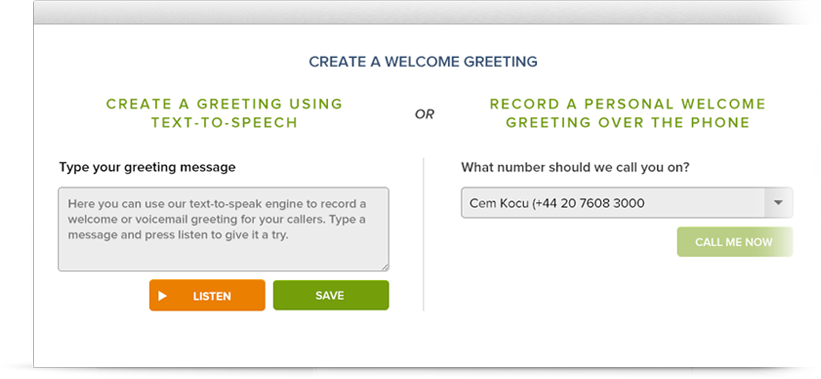Click the italic 'OR' separator text
Image resolution: width=821 pixels, height=379 pixels.
coord(425,114)
